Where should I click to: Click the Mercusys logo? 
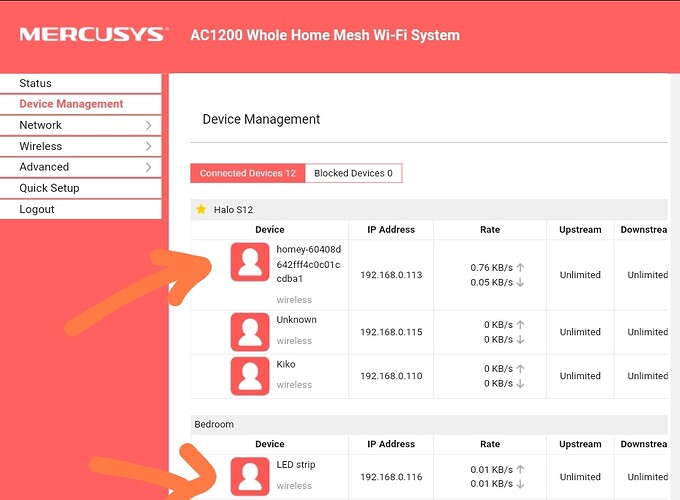coord(94,34)
